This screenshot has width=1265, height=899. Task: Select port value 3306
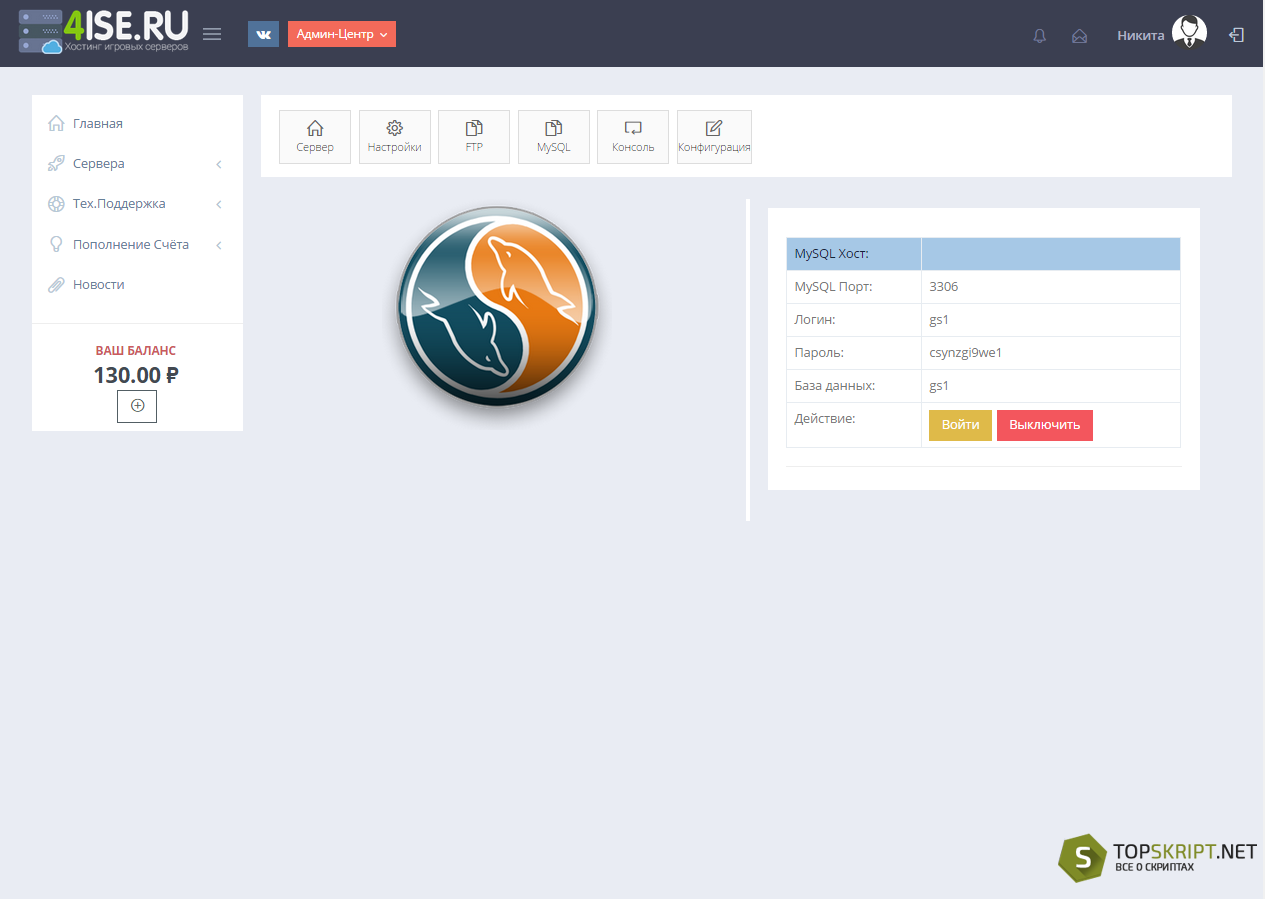(944, 287)
